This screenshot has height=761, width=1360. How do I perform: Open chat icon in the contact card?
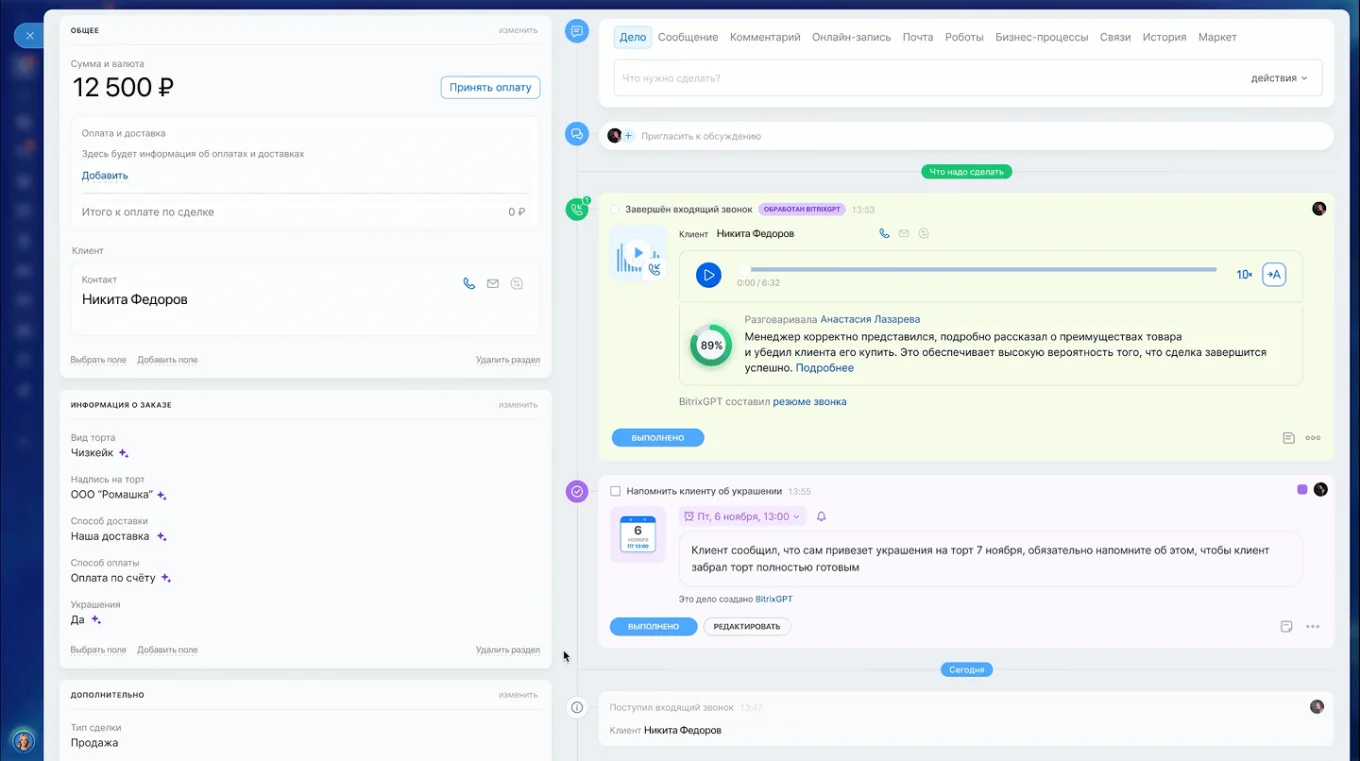(516, 284)
